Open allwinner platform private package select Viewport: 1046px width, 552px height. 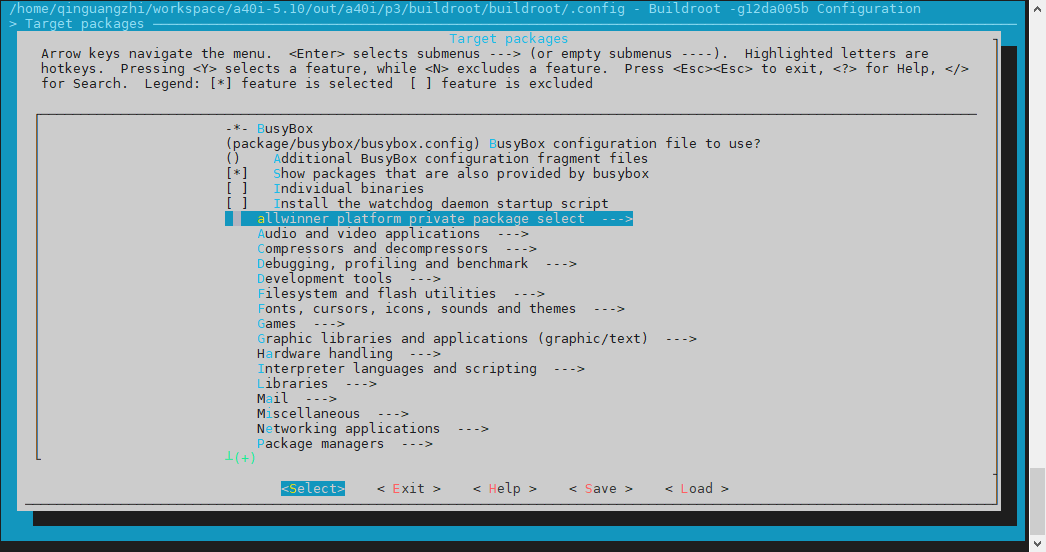429,219
